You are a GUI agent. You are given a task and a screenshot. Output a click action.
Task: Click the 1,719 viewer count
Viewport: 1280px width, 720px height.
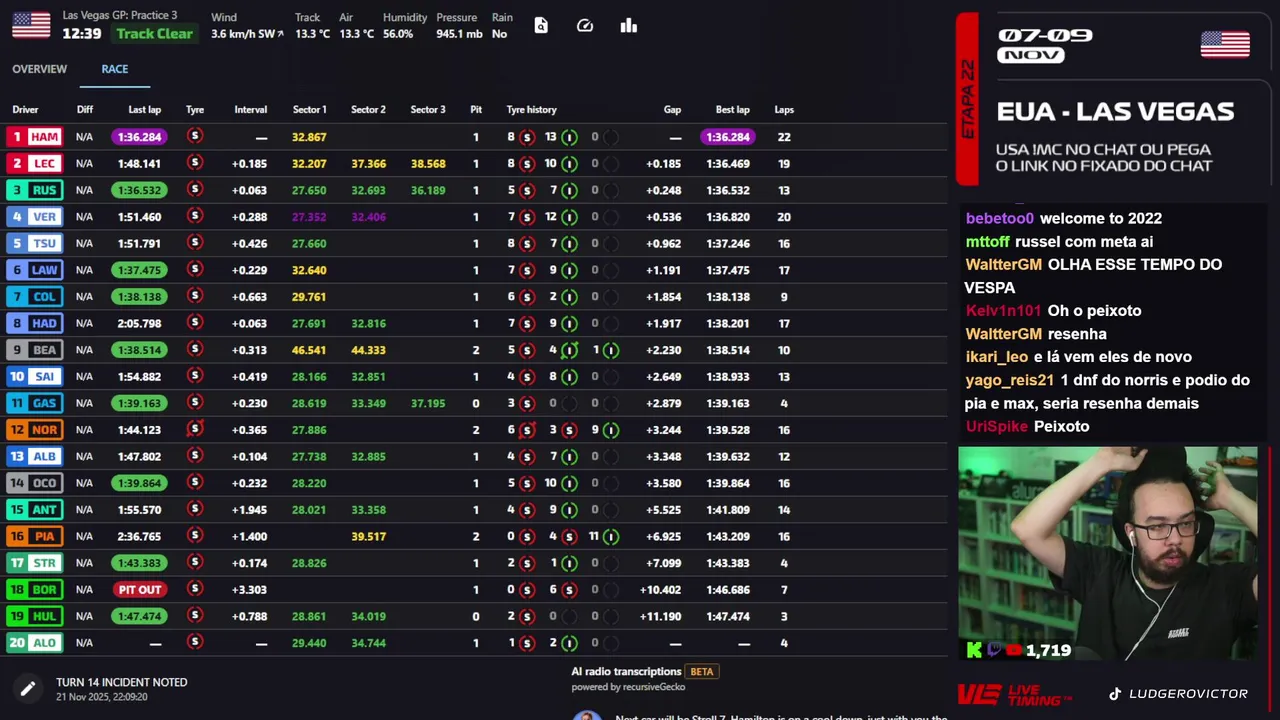(1049, 651)
